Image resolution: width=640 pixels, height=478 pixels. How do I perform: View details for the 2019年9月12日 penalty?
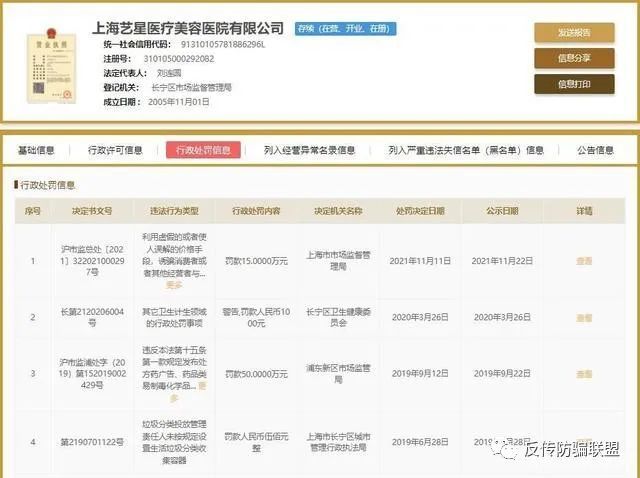click(584, 374)
